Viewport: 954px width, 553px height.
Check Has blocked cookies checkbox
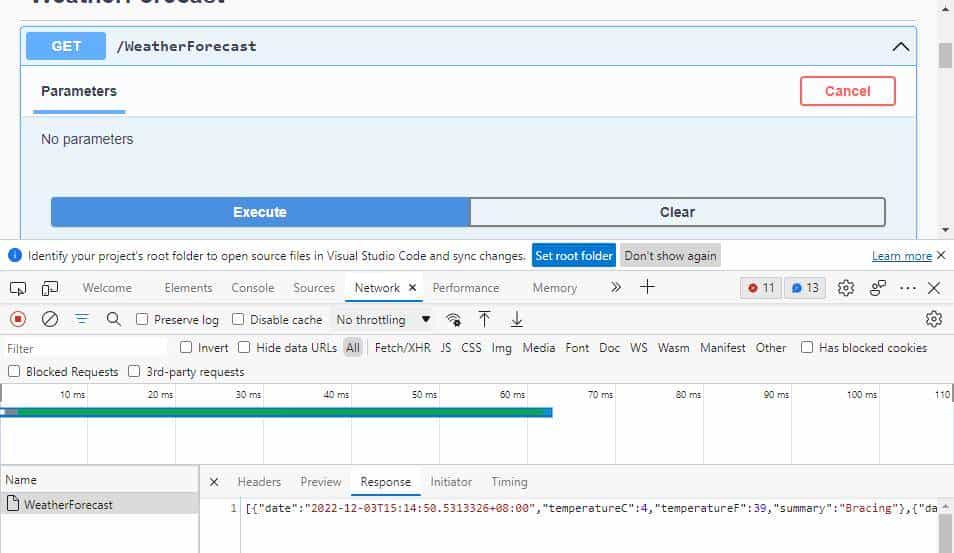807,347
